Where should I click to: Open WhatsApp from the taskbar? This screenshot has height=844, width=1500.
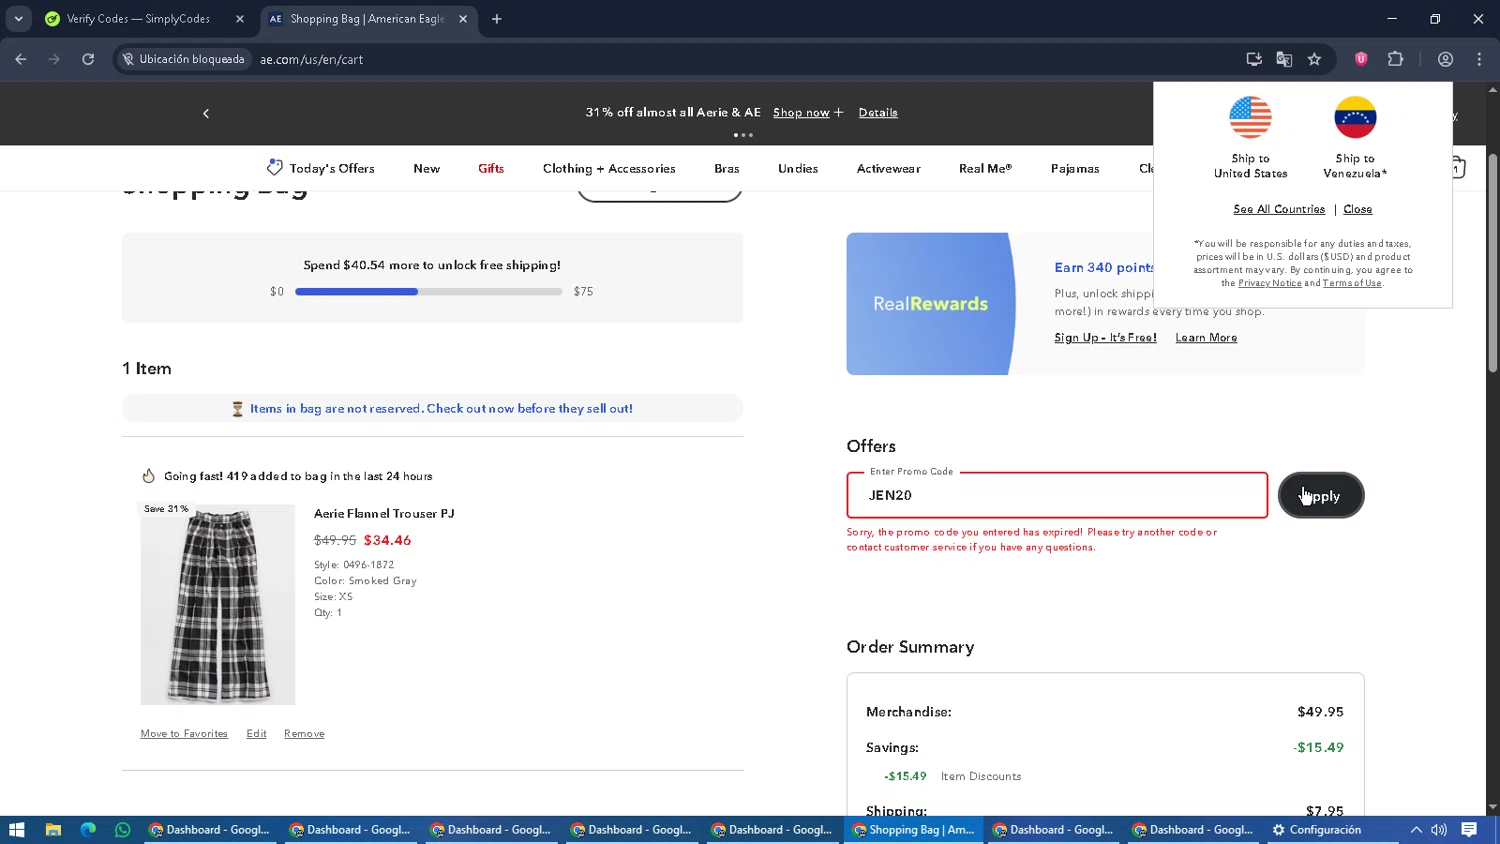tap(123, 830)
